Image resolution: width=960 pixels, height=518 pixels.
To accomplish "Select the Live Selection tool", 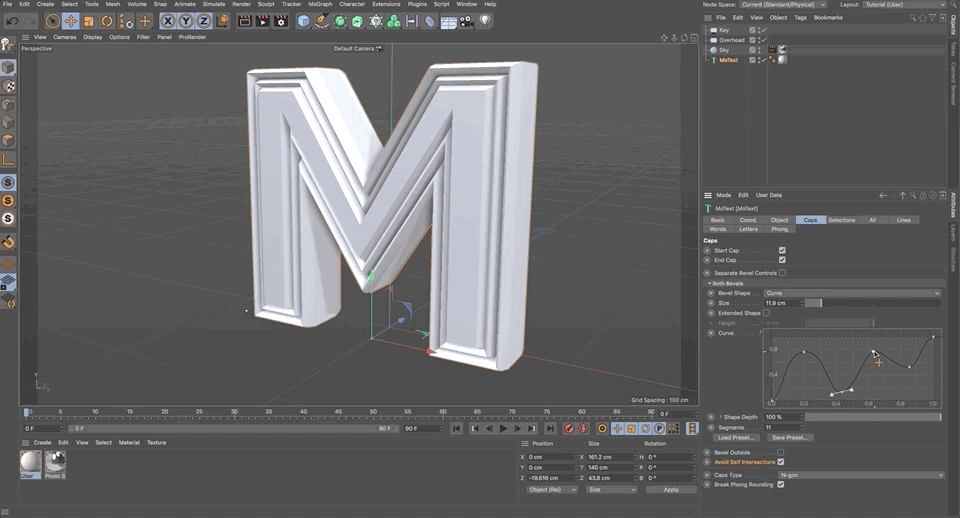I will [53, 21].
